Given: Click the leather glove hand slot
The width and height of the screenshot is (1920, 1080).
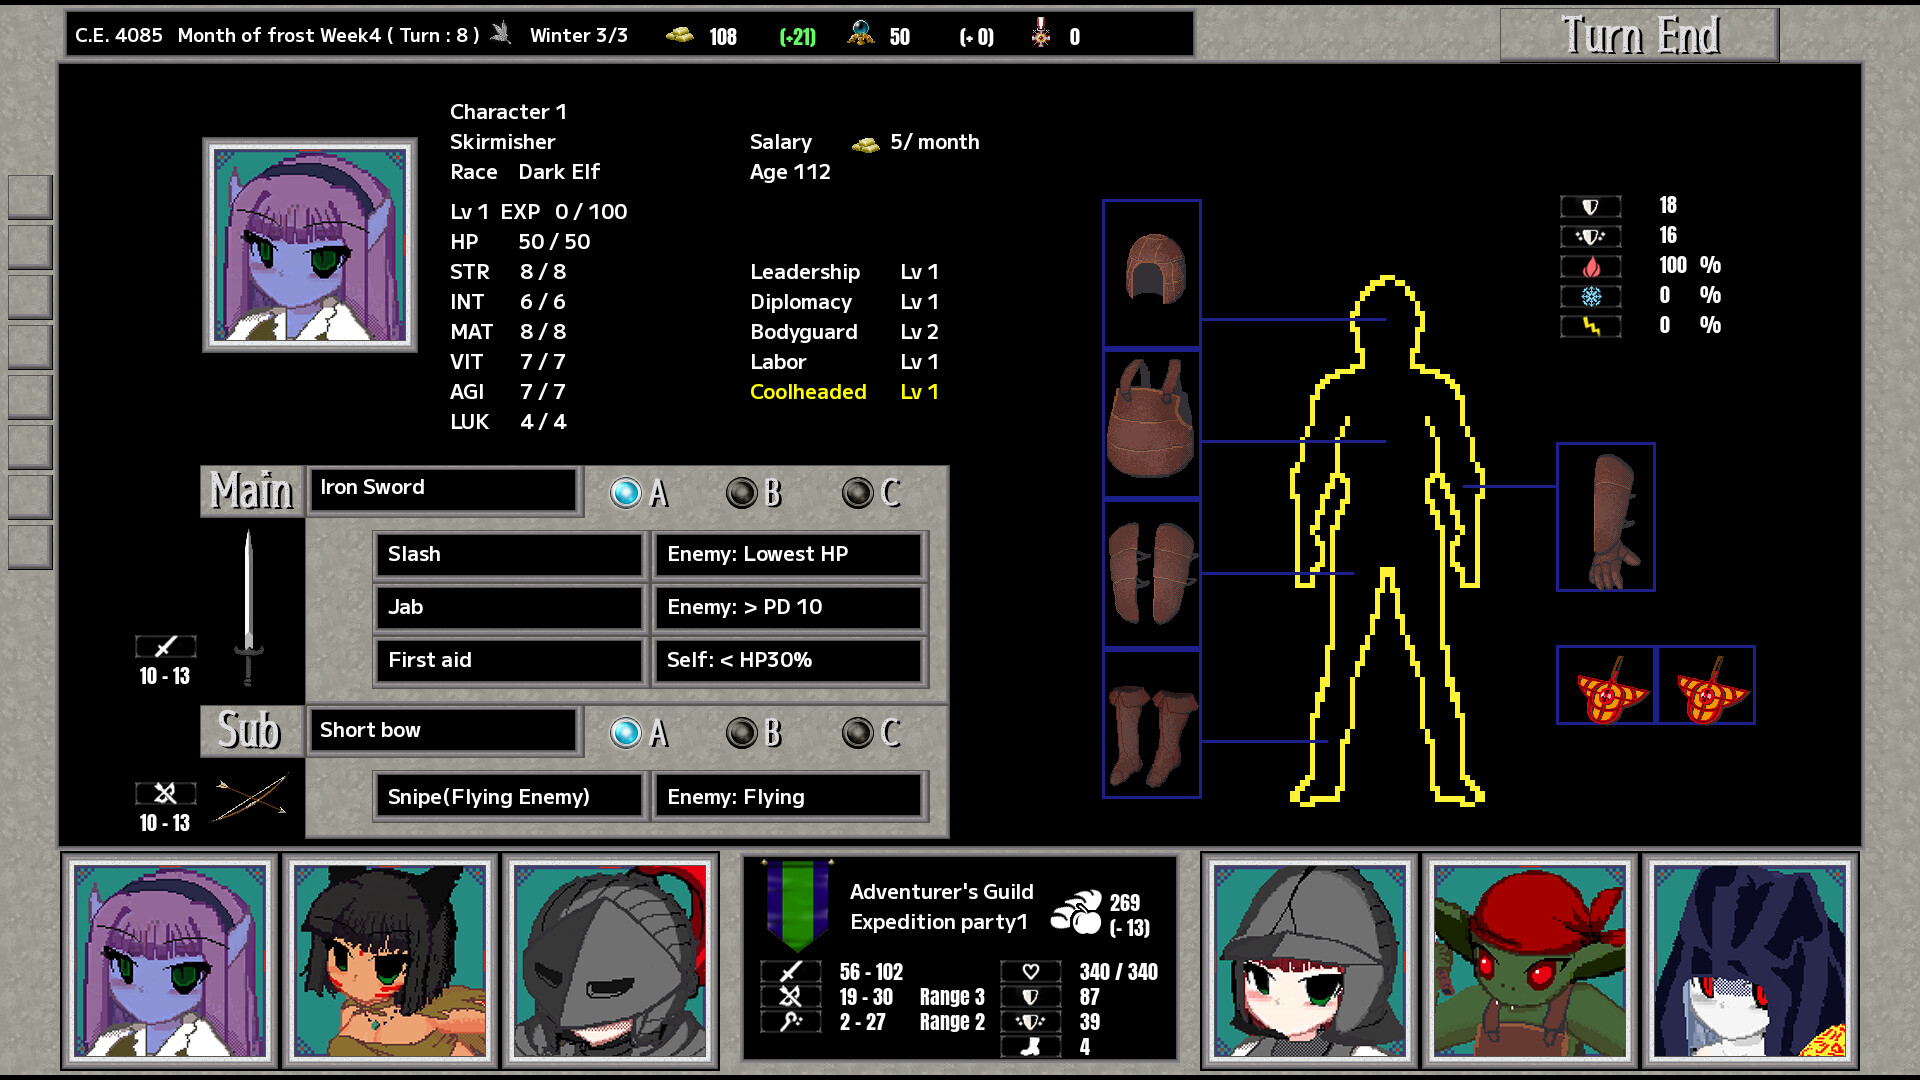Looking at the screenshot, I should (1605, 517).
